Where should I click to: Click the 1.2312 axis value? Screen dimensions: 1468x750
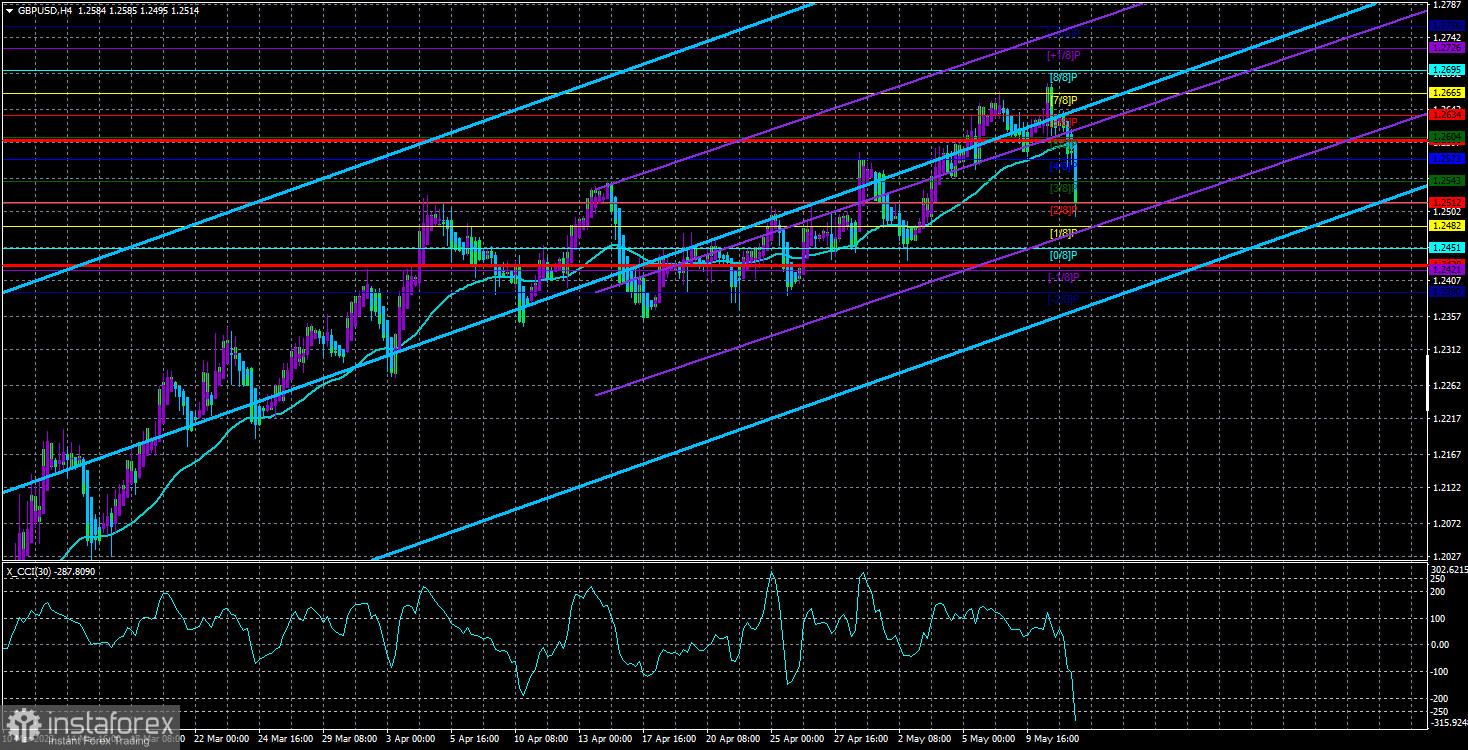click(x=1448, y=350)
